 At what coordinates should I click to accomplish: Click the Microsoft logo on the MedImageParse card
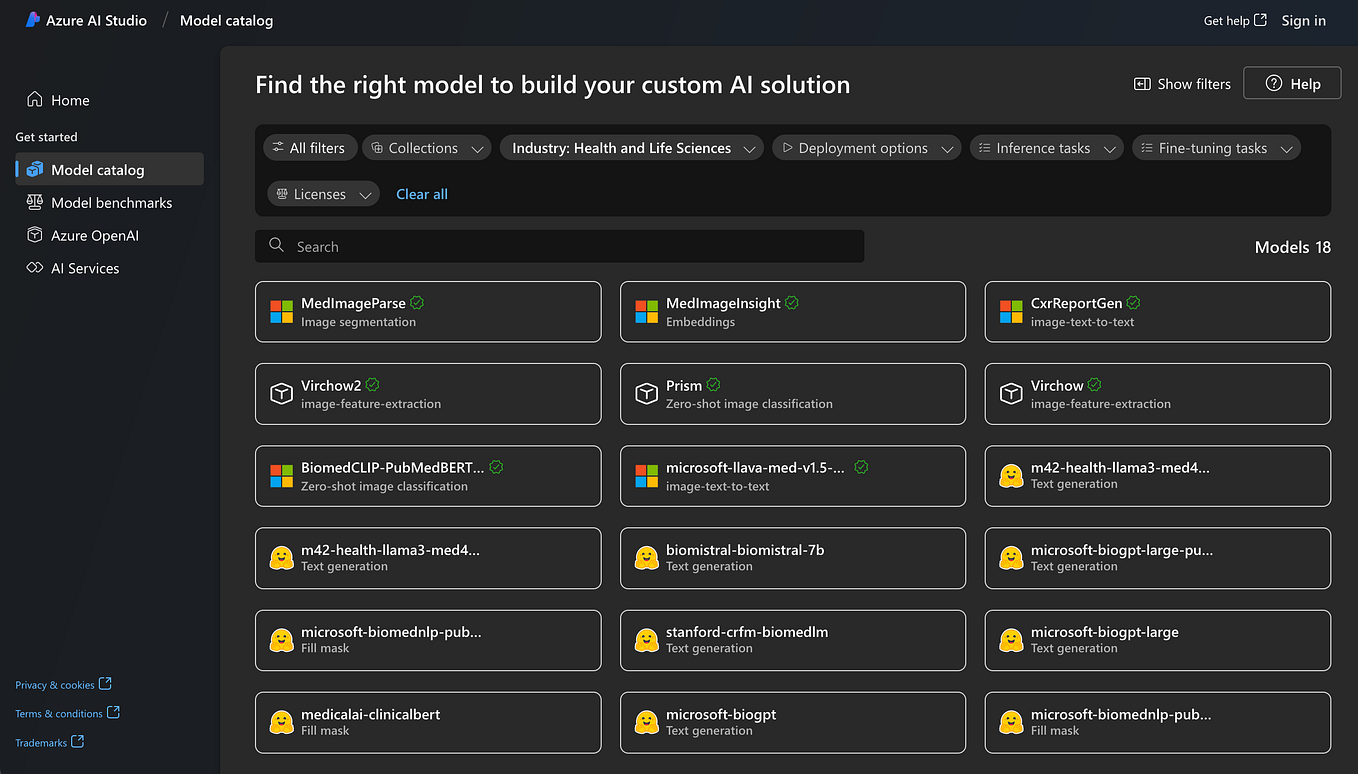point(281,312)
